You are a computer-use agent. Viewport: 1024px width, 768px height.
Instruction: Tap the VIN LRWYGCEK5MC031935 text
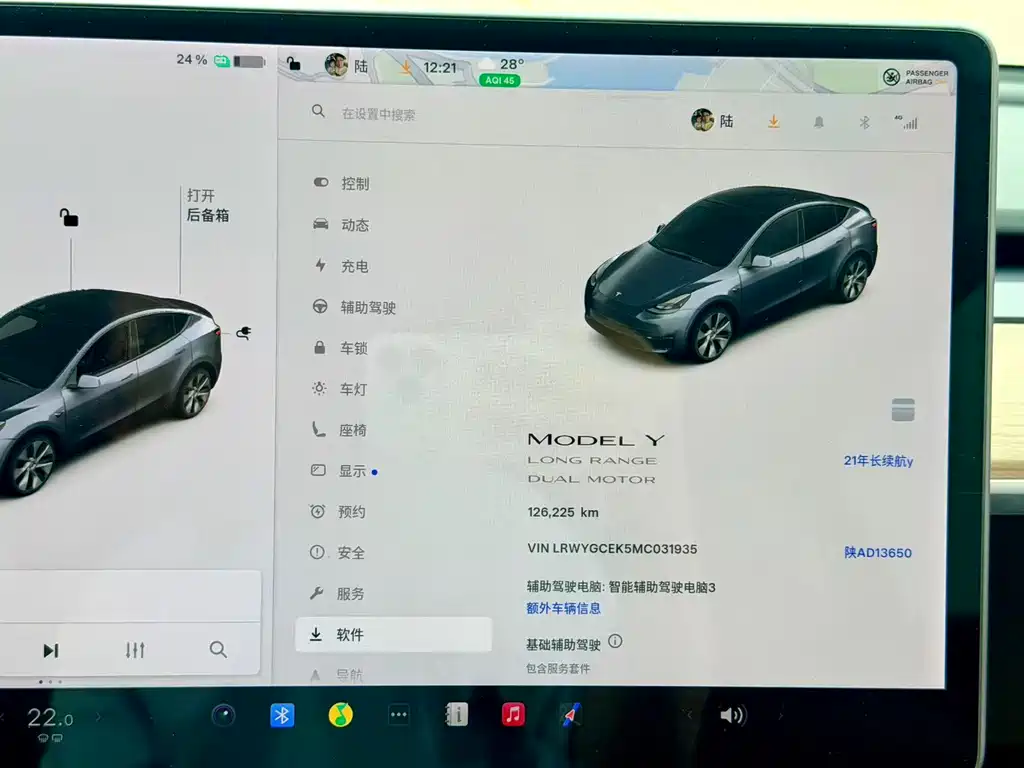[612, 549]
